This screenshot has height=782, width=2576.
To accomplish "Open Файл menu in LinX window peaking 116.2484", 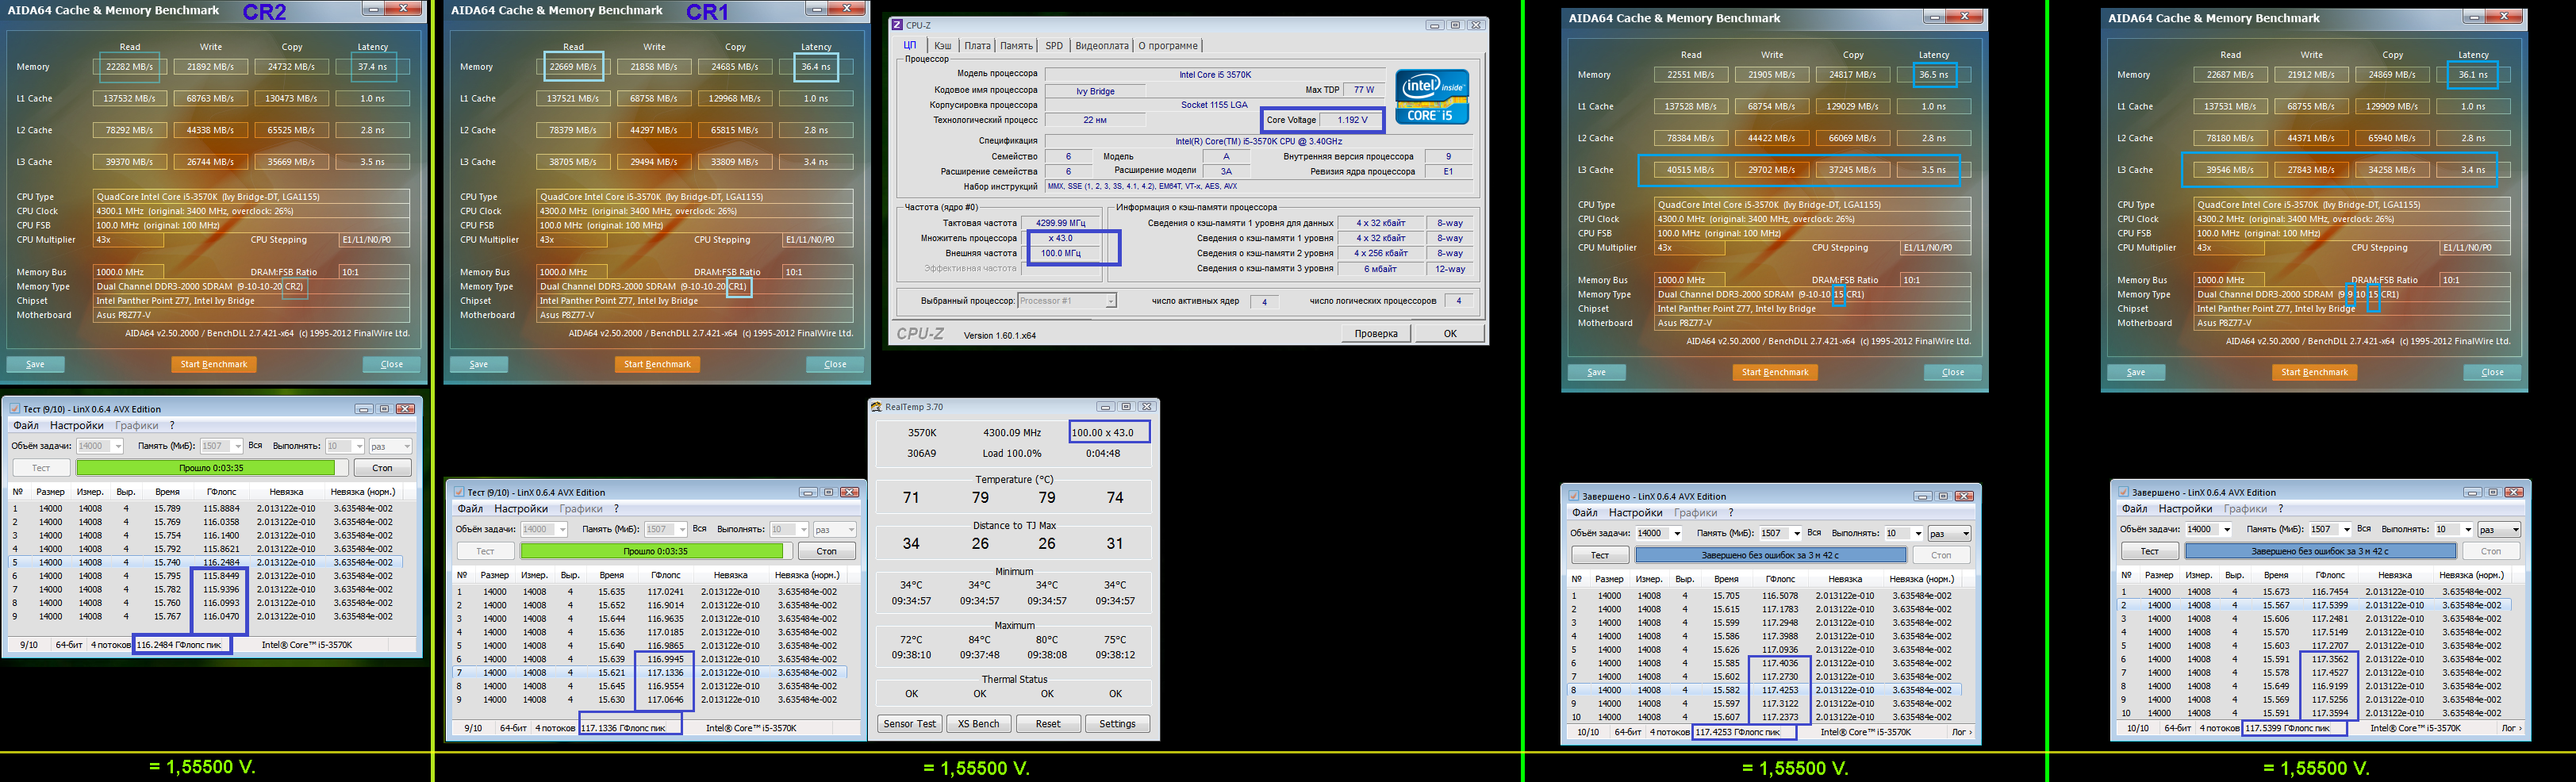I will point(26,426).
